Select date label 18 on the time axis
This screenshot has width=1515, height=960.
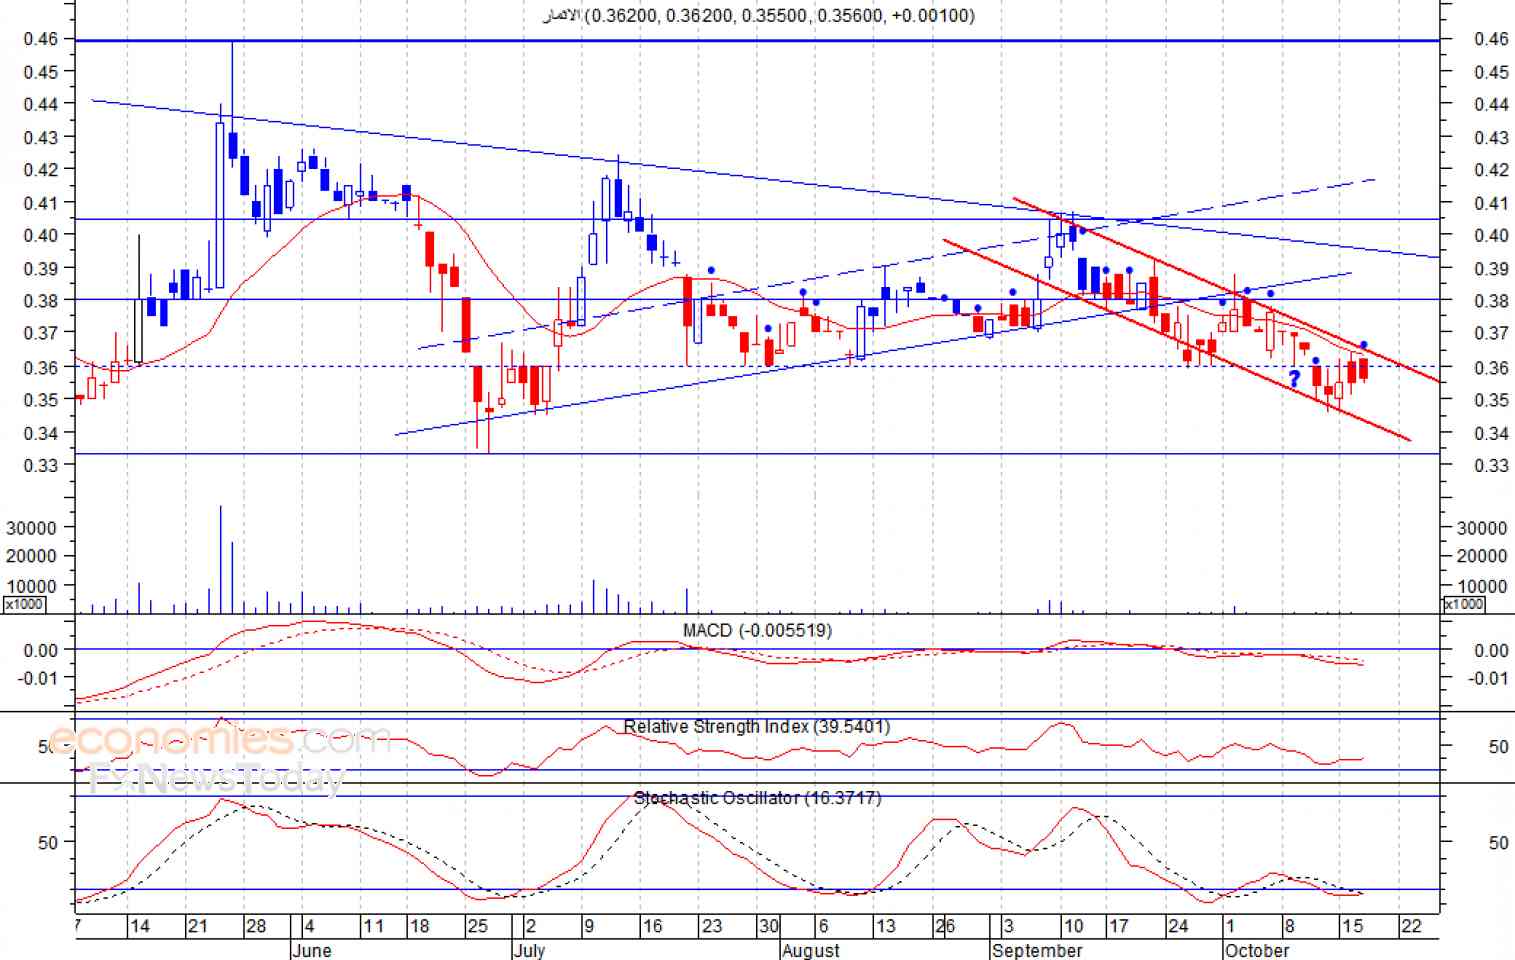tap(419, 926)
